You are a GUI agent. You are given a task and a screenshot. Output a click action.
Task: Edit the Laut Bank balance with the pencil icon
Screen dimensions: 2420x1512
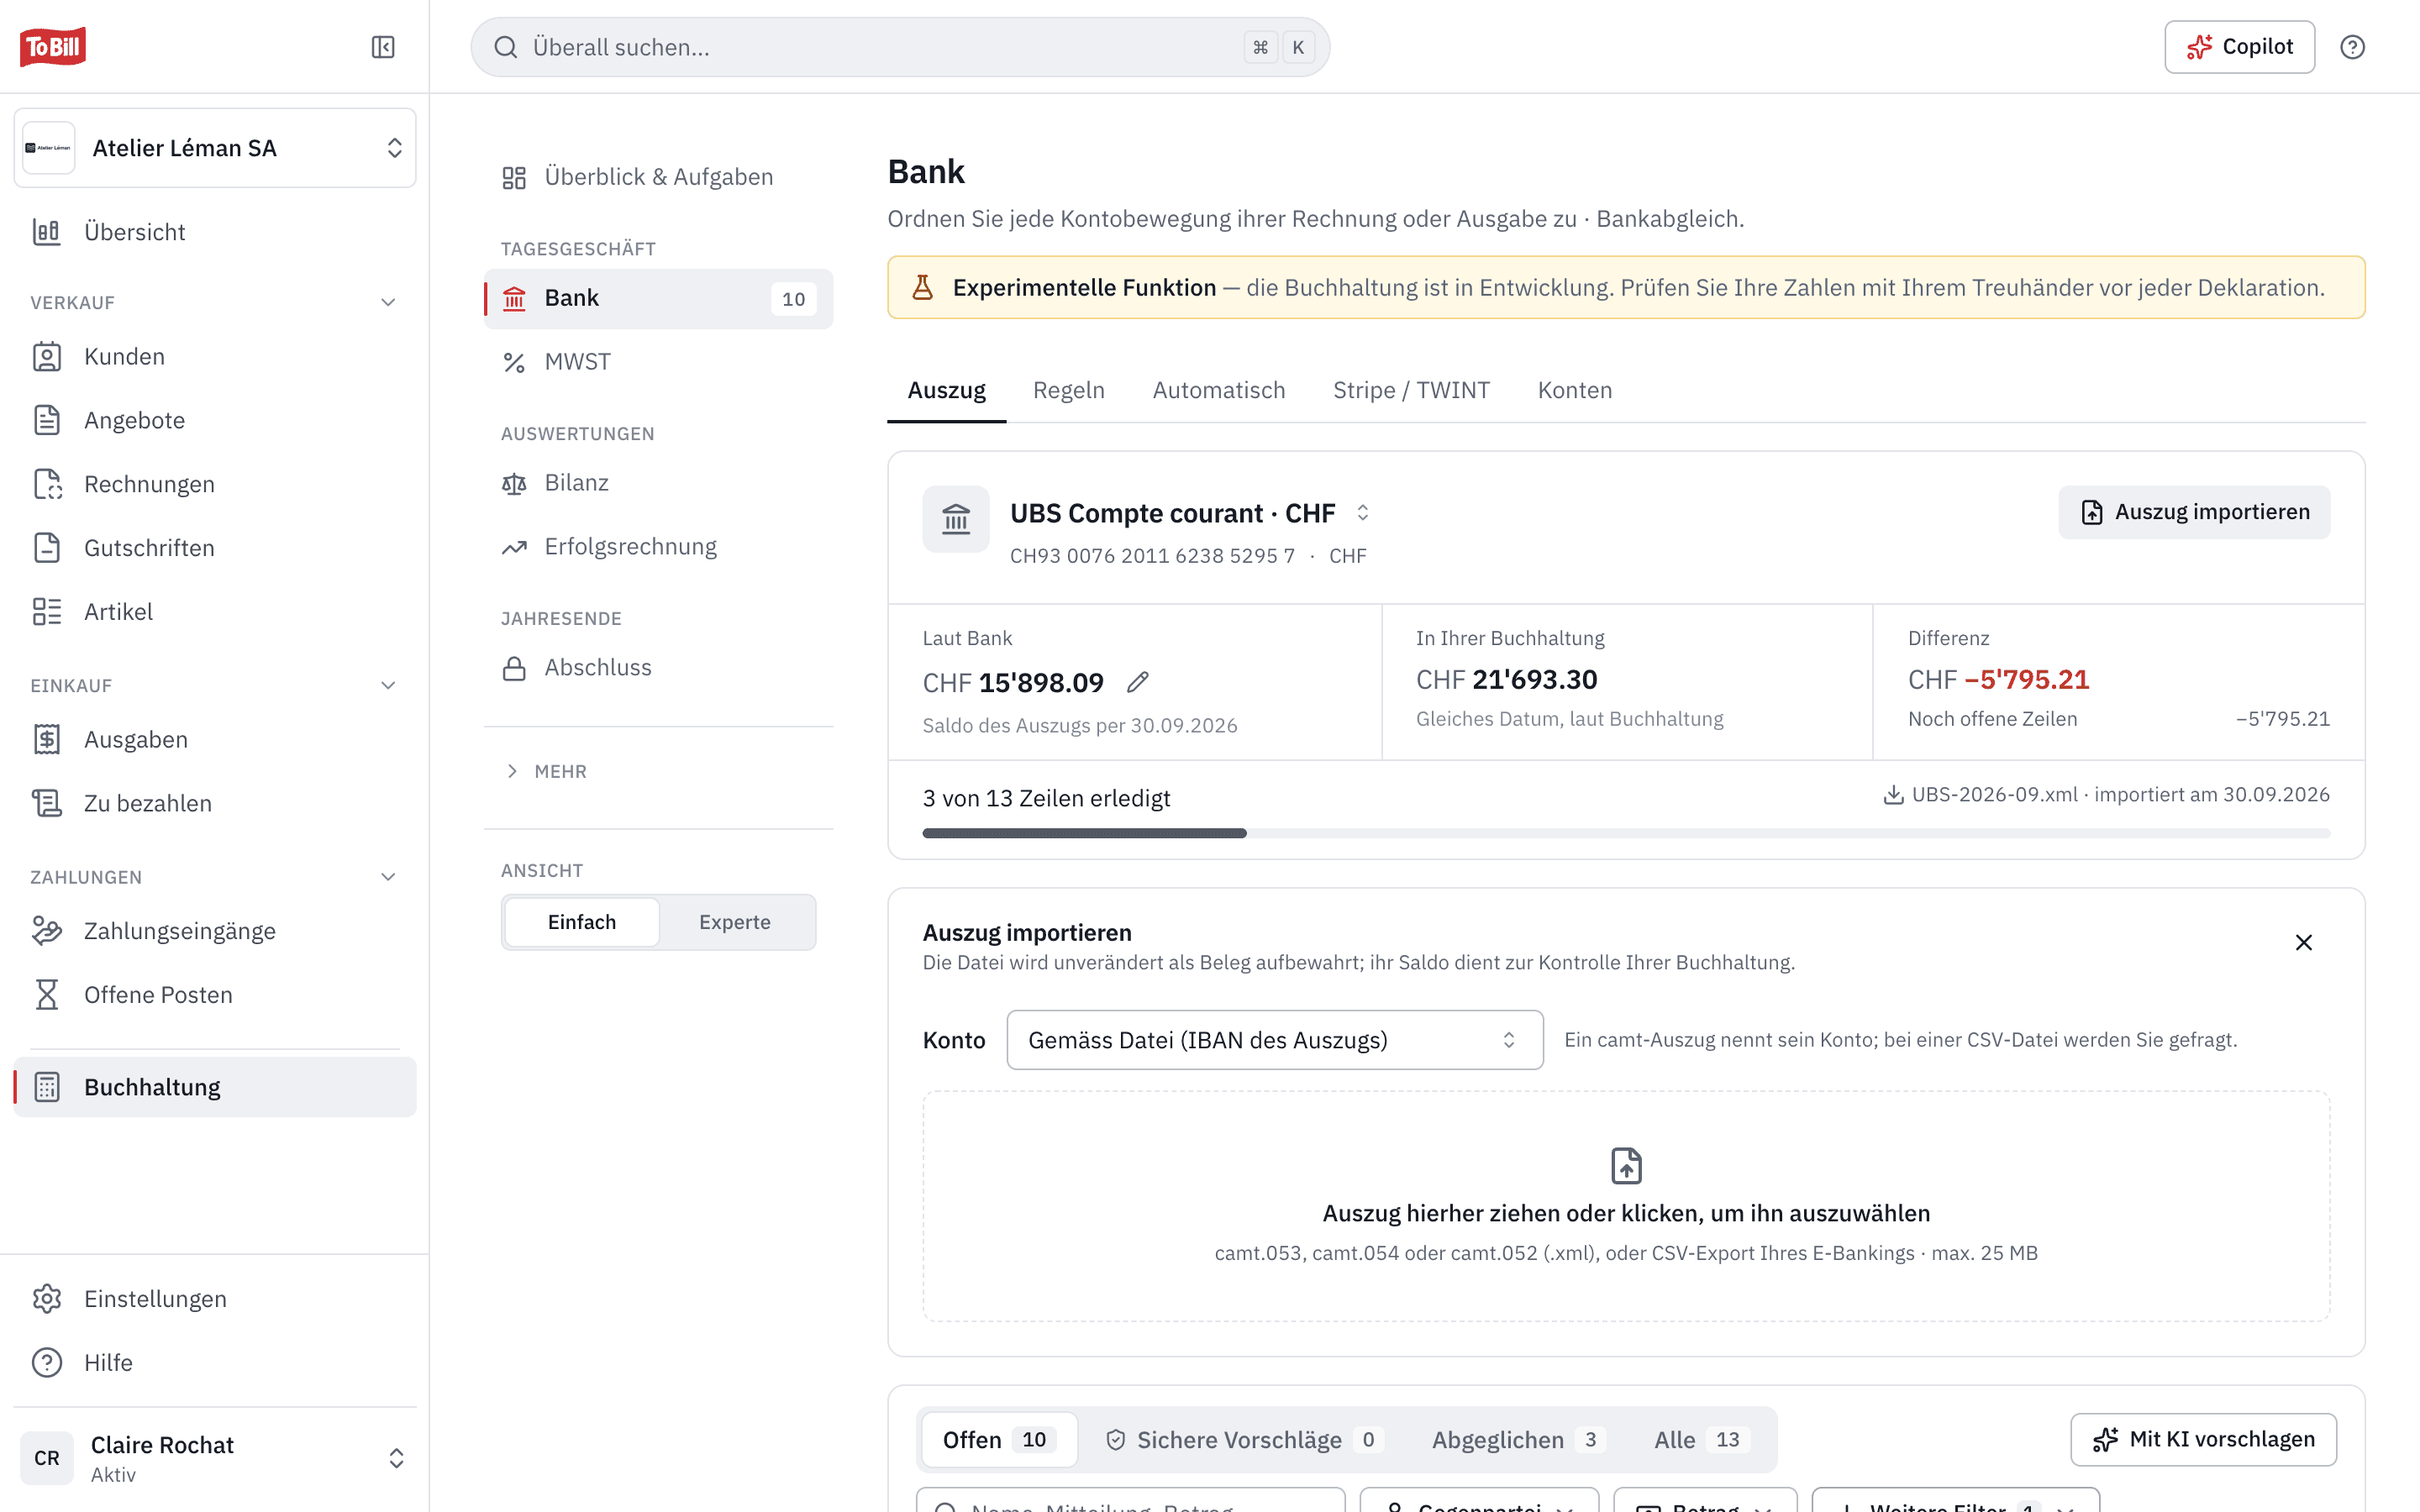click(x=1137, y=682)
